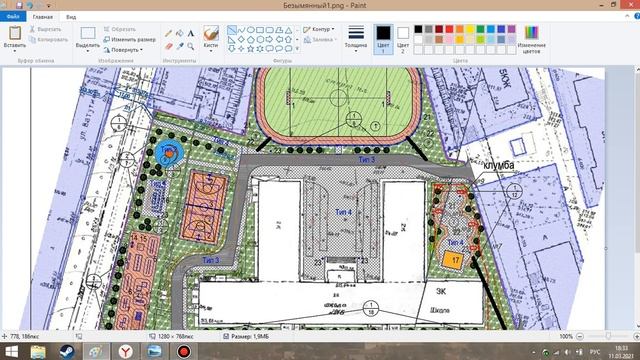640x360 pixels.
Task: Select the Text tool
Action: [x=191, y=33]
